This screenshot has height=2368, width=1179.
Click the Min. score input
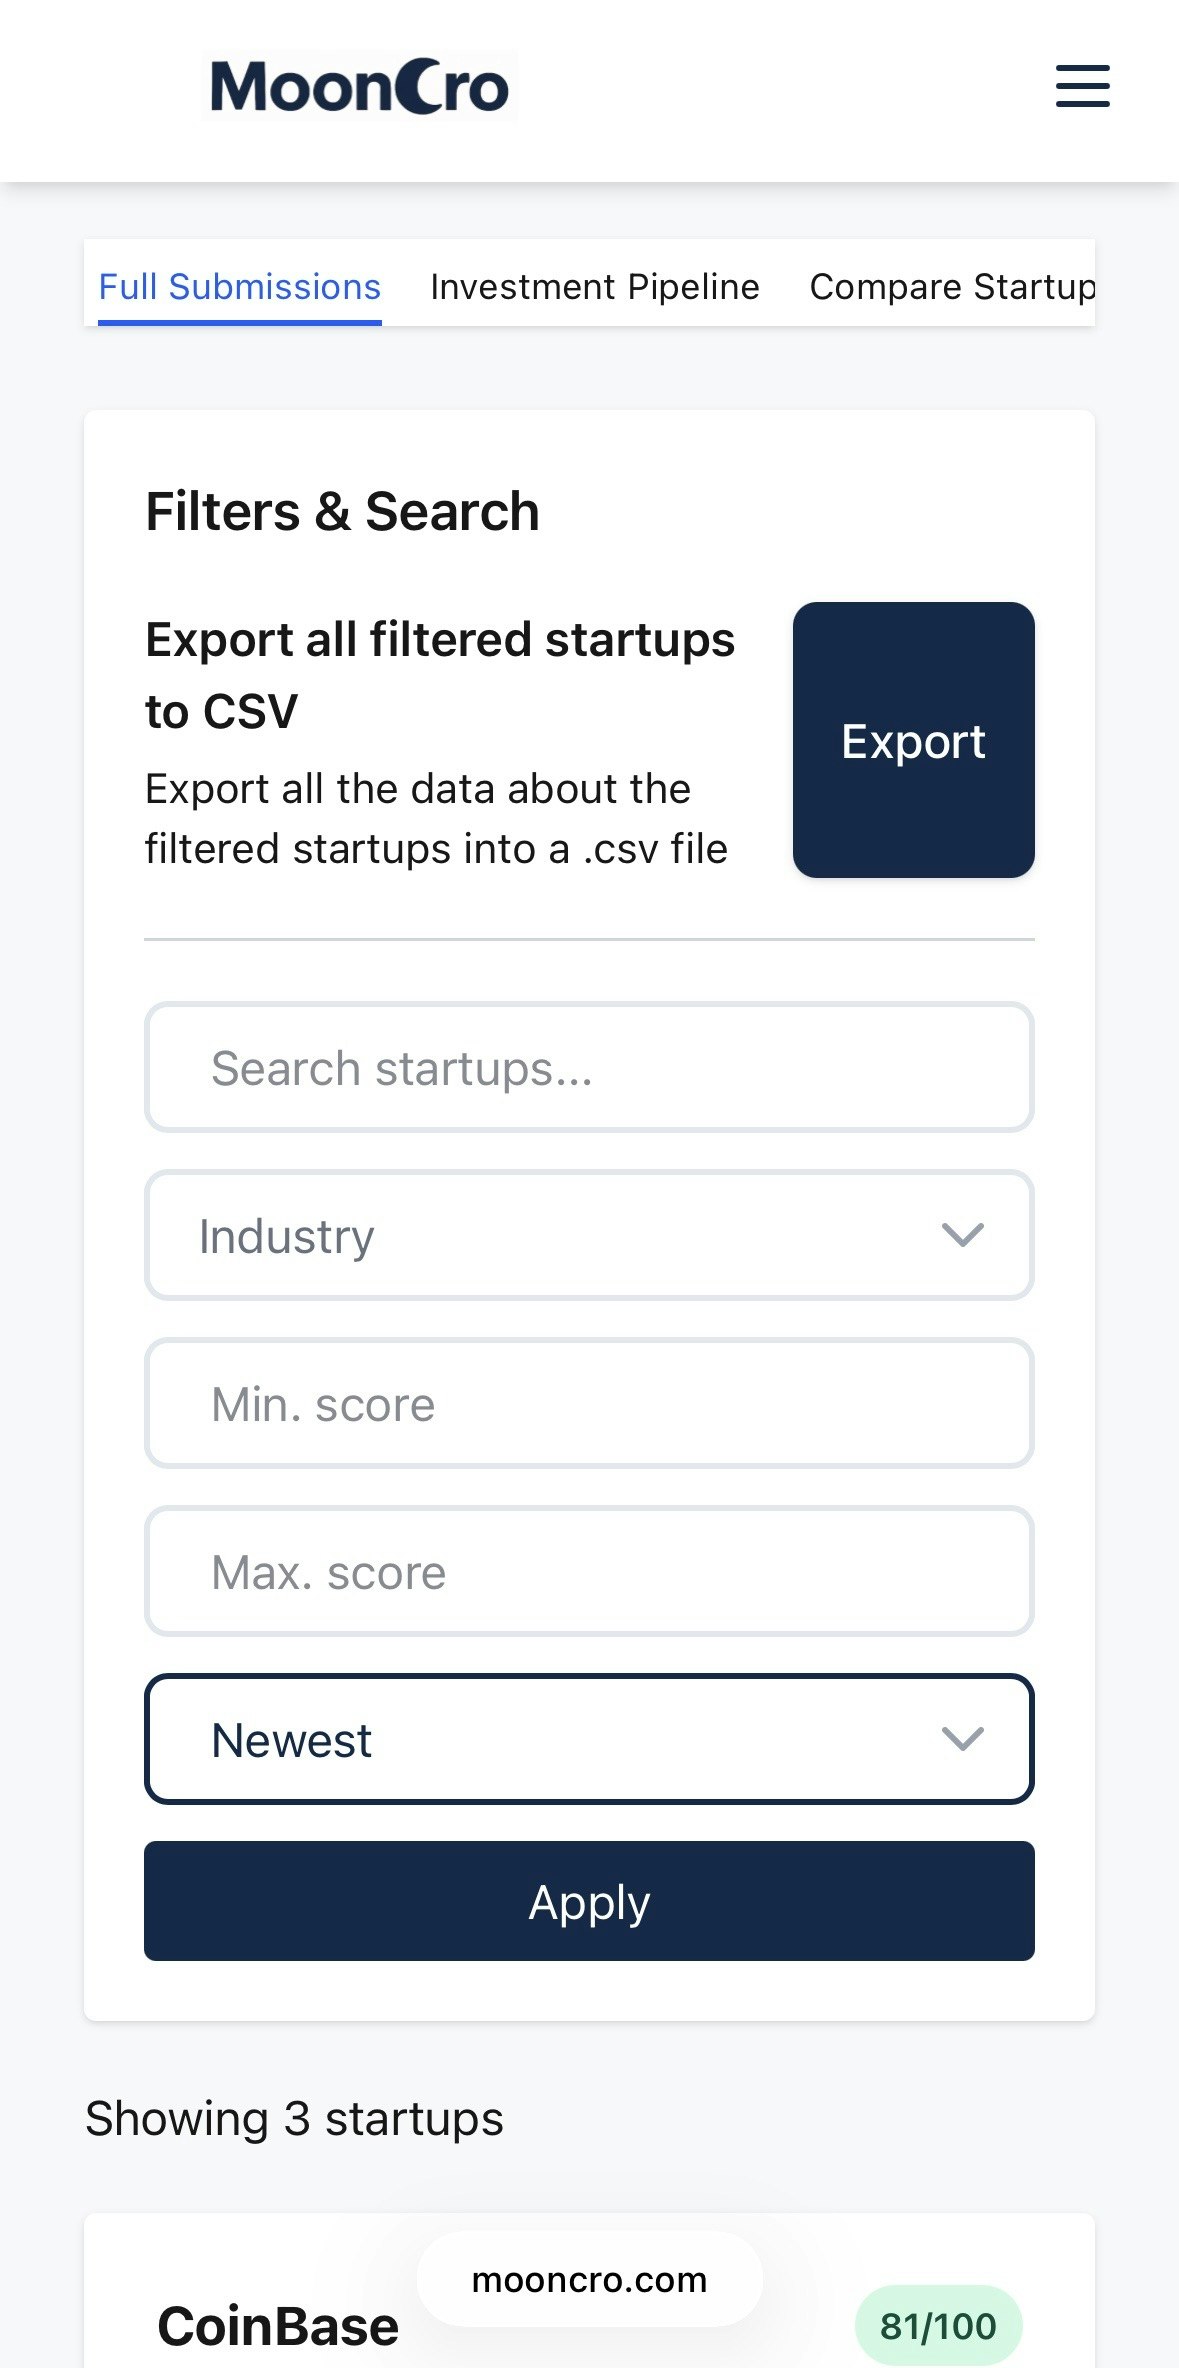pos(589,1404)
